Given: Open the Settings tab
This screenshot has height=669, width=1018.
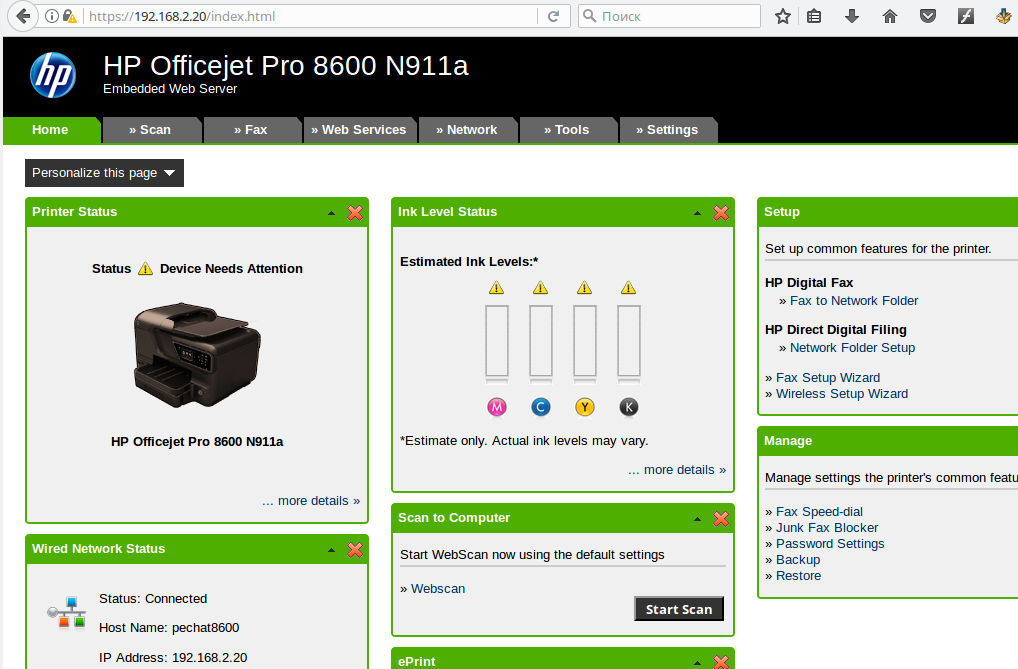Looking at the screenshot, I should (x=668, y=130).
